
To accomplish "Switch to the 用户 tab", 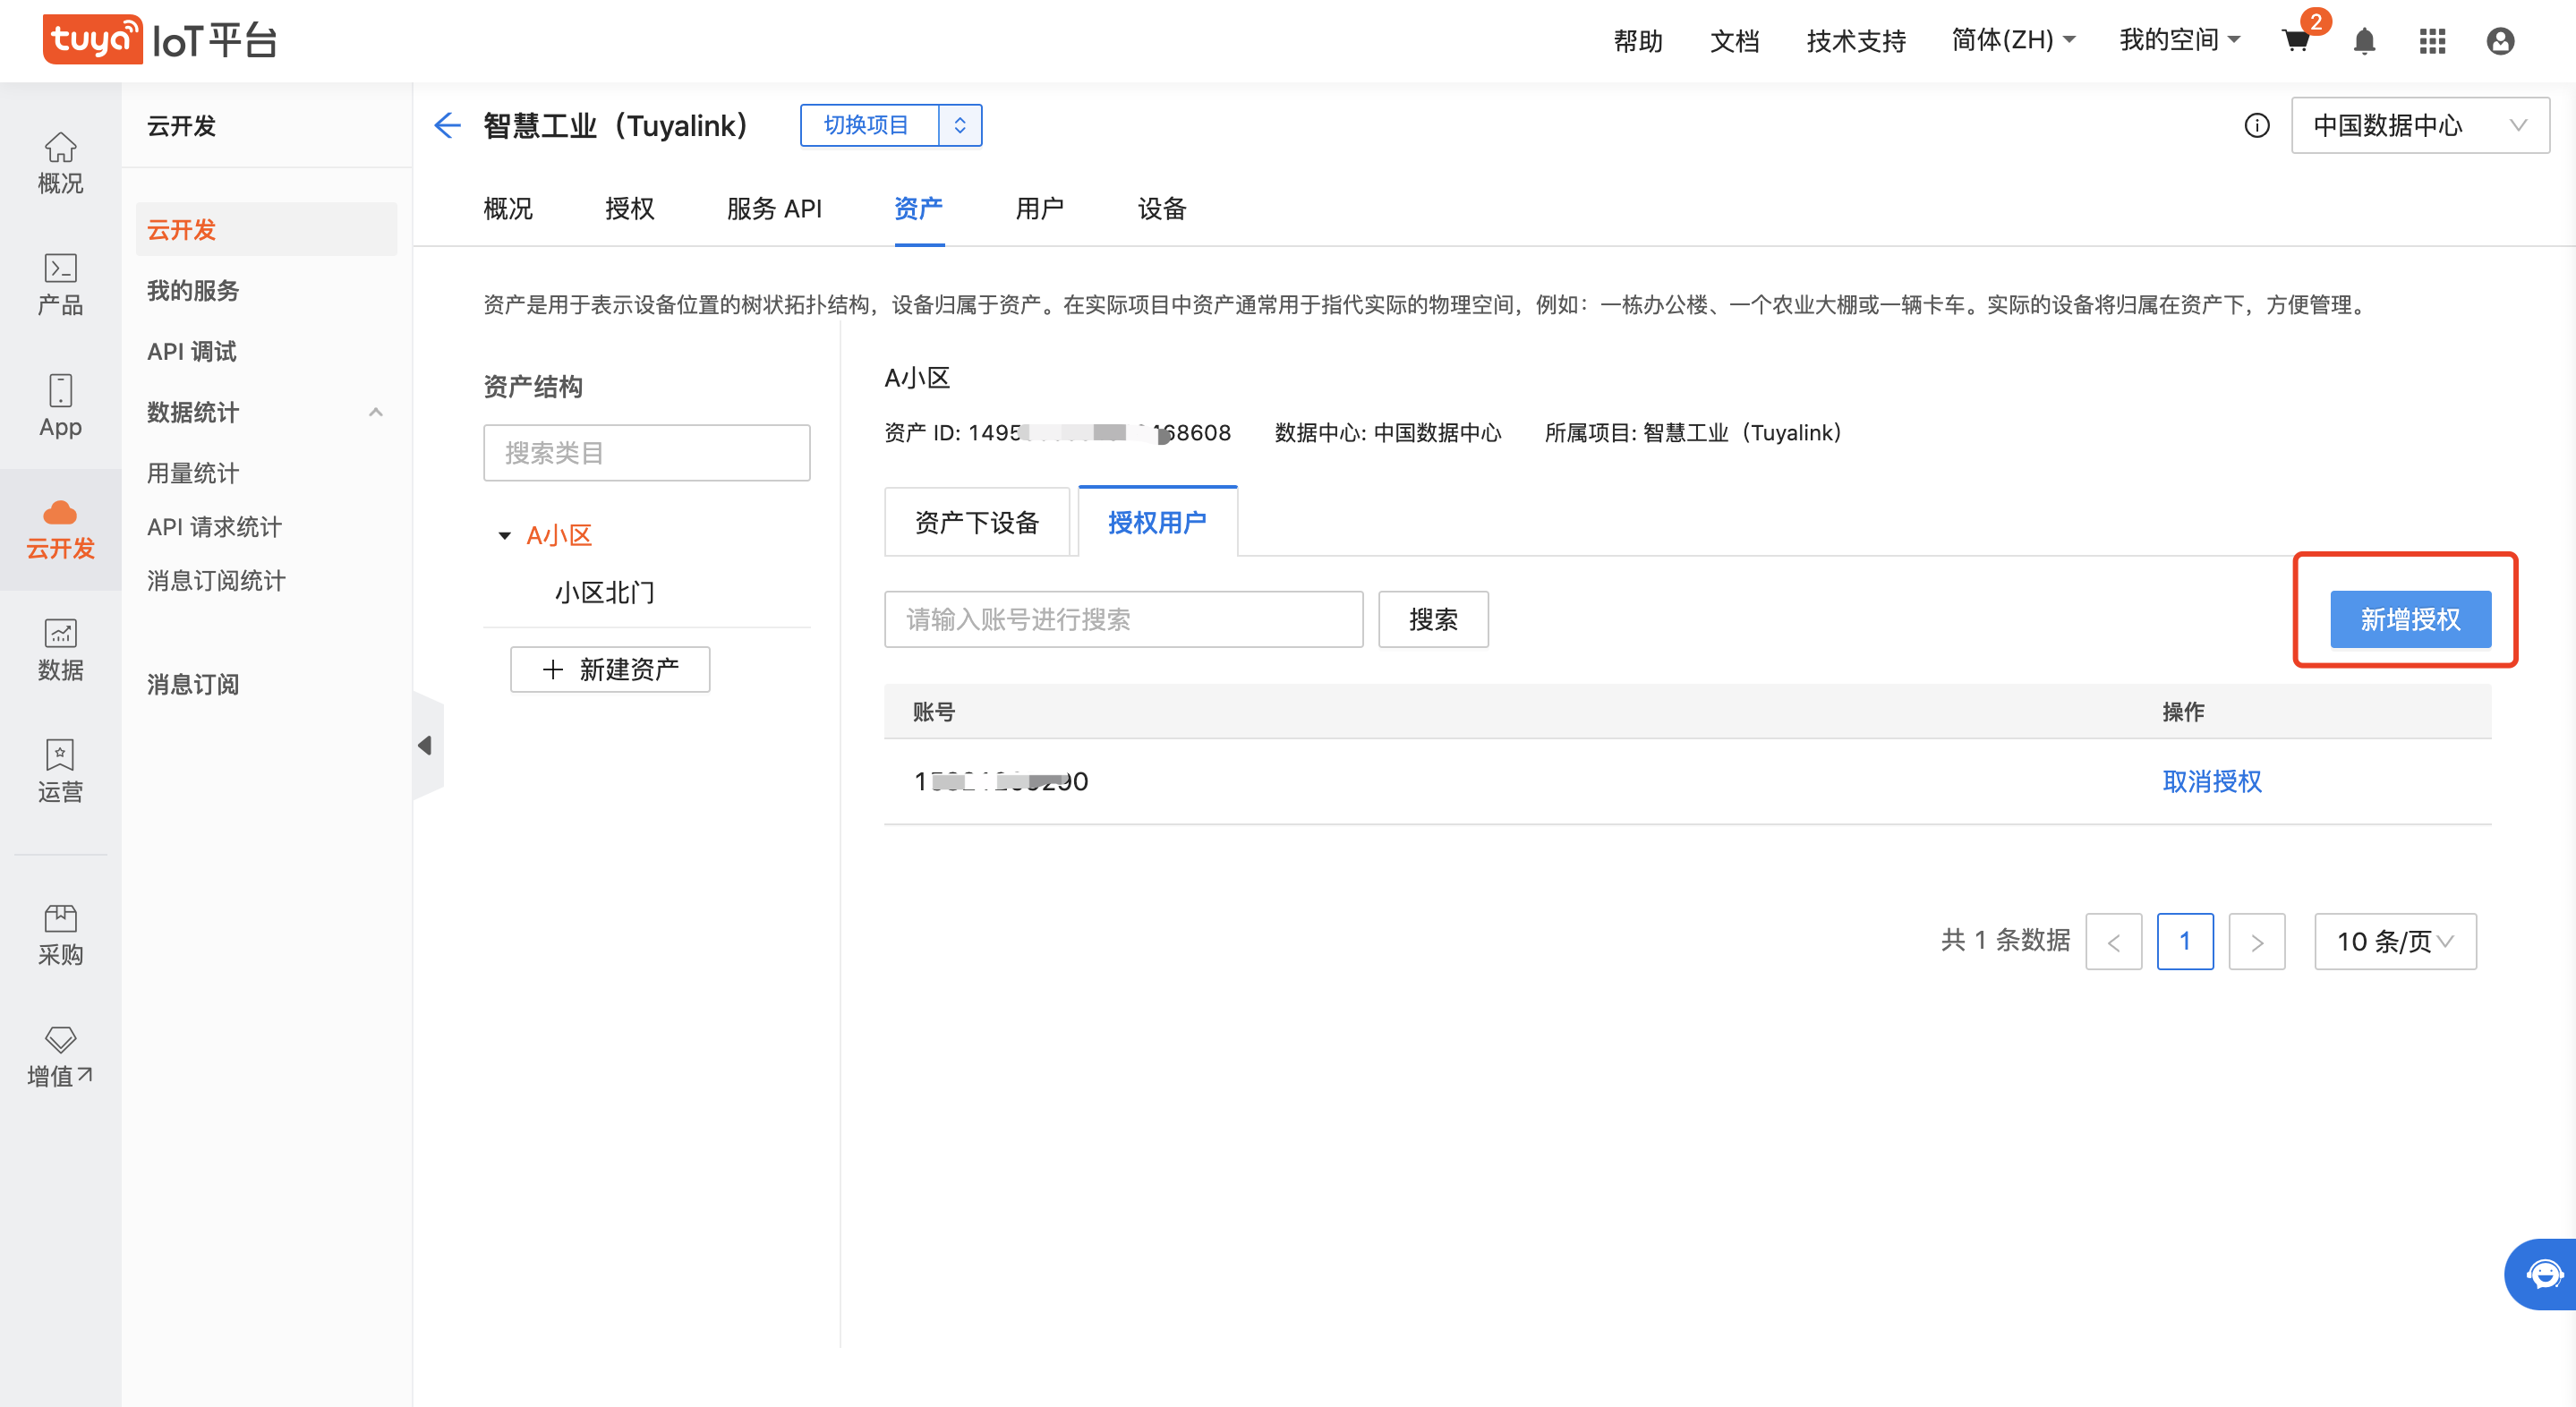I will (x=1040, y=208).
